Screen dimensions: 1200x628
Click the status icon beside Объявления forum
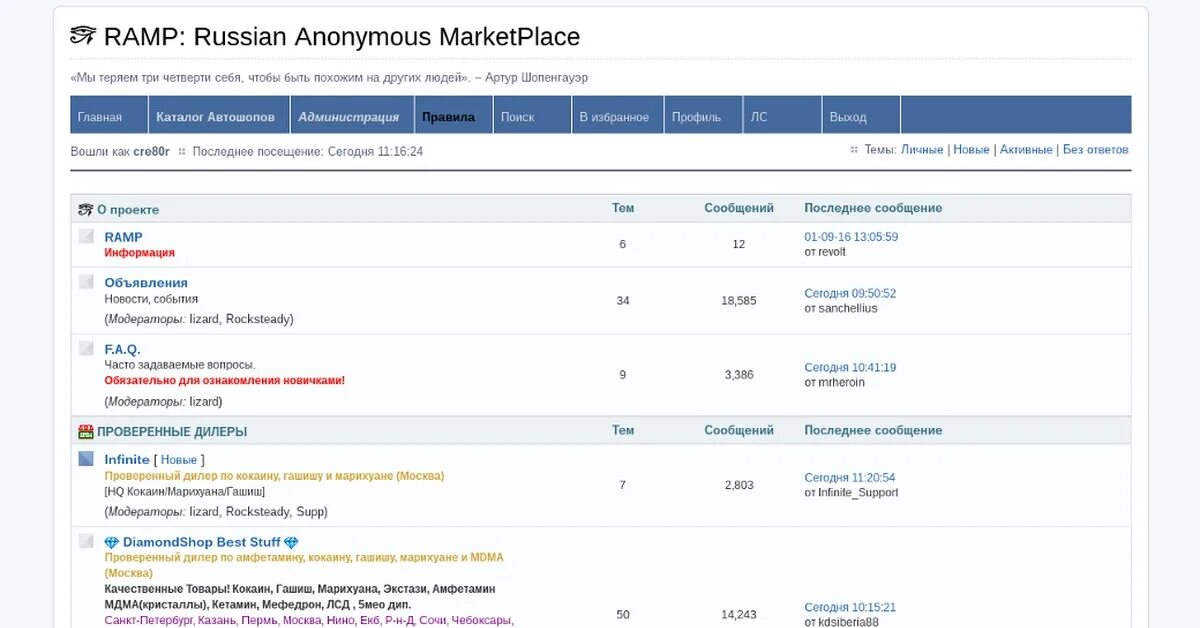pos(86,282)
